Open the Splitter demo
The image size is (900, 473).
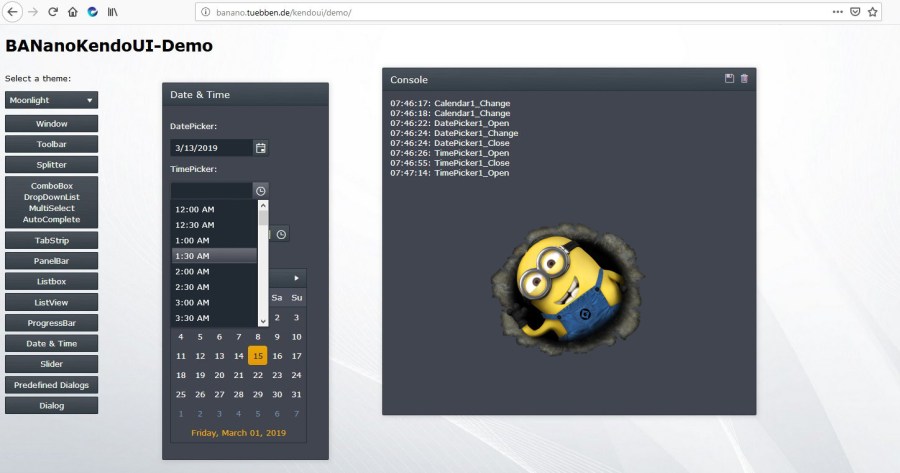[x=51, y=164]
